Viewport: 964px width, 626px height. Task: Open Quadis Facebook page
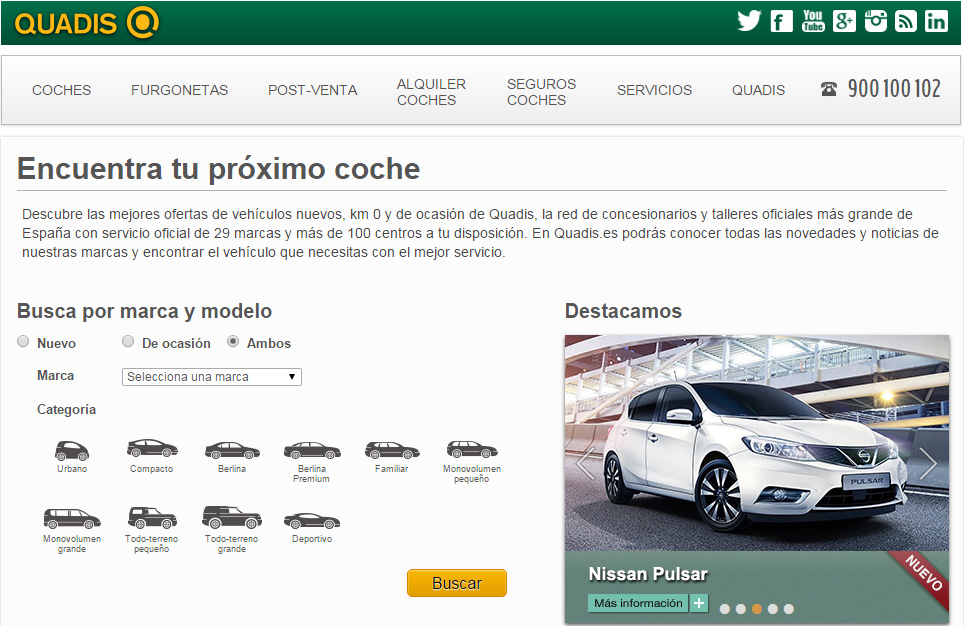click(781, 22)
